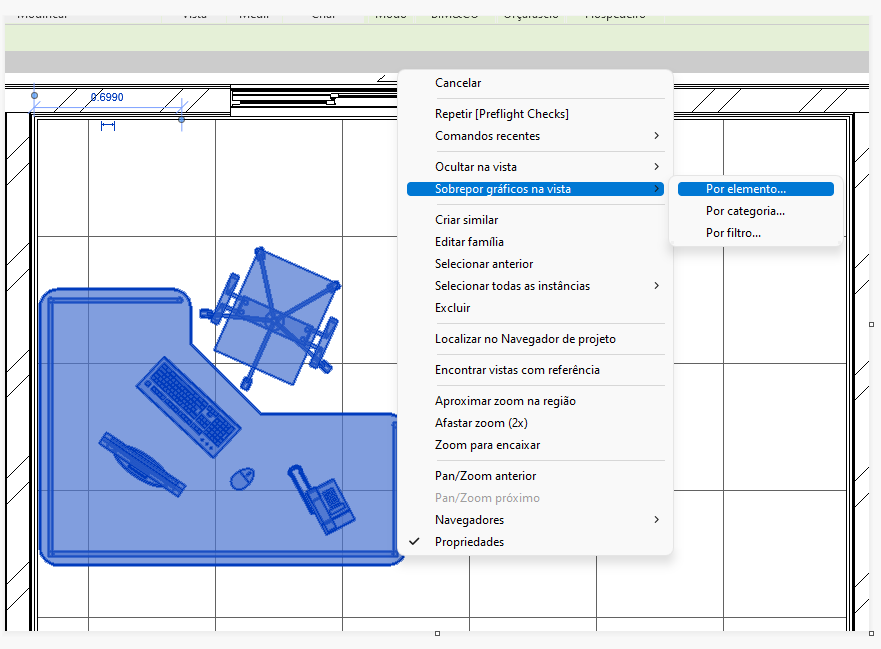Toggle the checked Propriedades option
Screen dimensions: 881x649
pyautogui.click(x=469, y=542)
